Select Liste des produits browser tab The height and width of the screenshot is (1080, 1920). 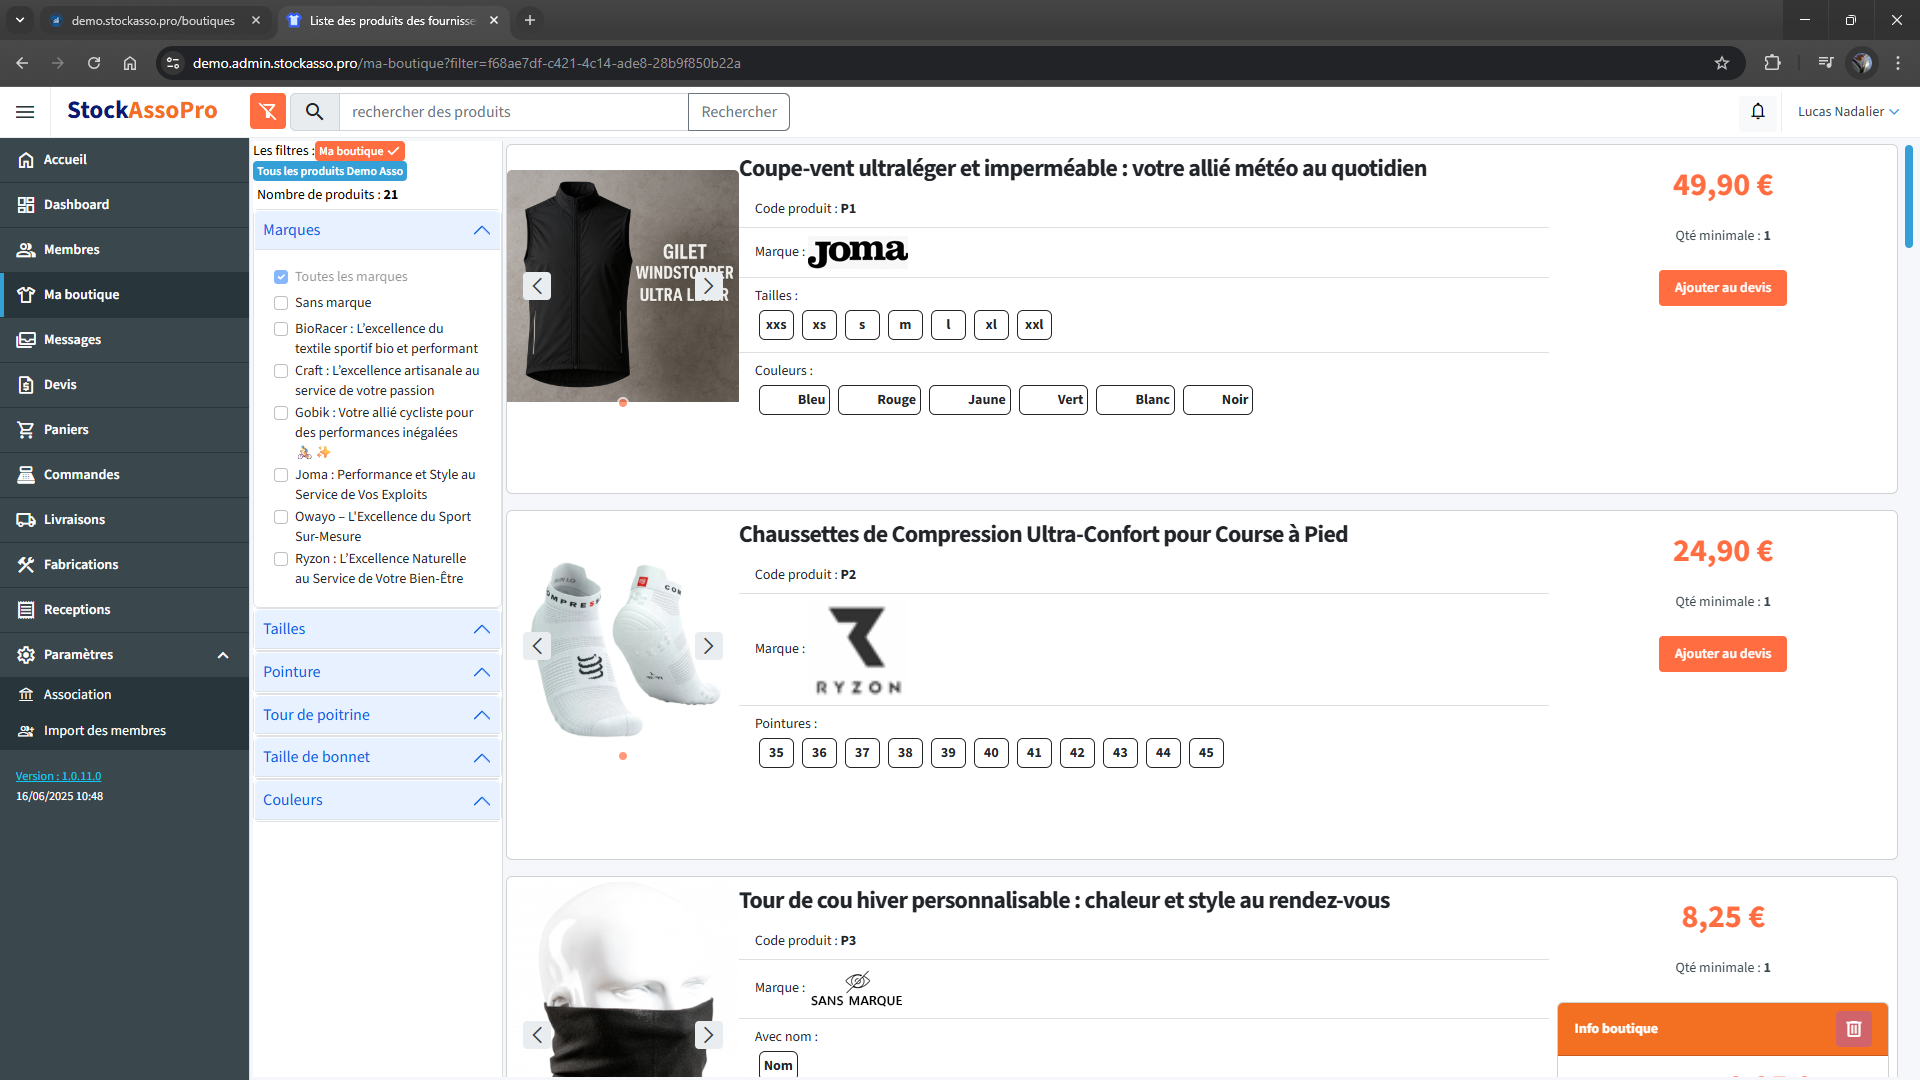pos(392,20)
